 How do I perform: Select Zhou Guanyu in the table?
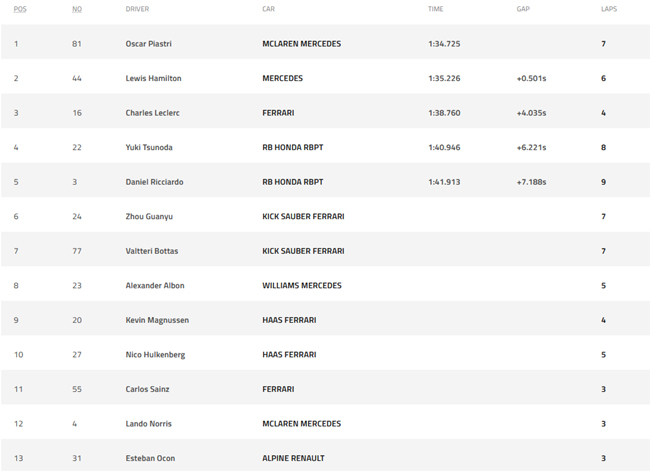[149, 217]
